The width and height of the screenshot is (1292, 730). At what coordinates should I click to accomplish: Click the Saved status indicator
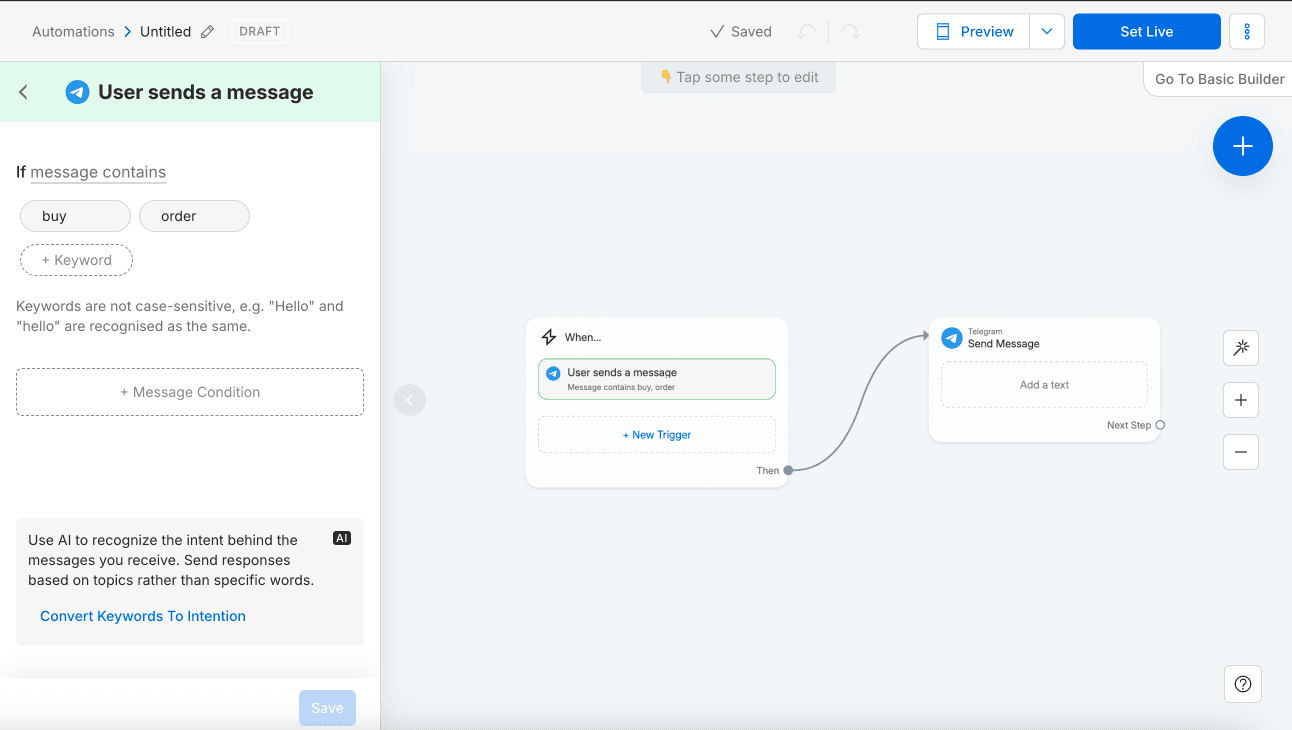[x=741, y=31]
